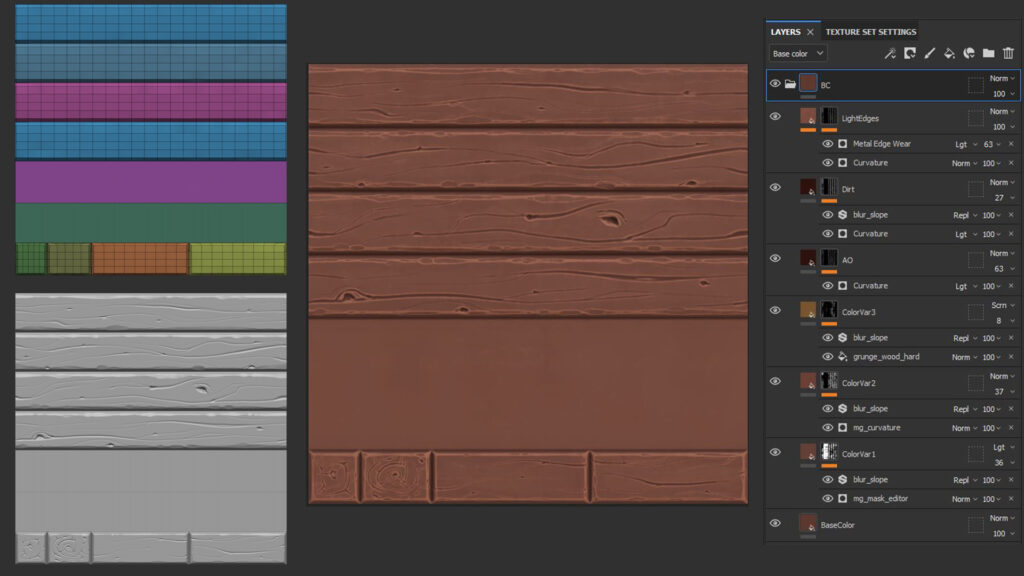This screenshot has height=576, width=1024.
Task: Select the BaseColor layer name
Action: [x=837, y=525]
